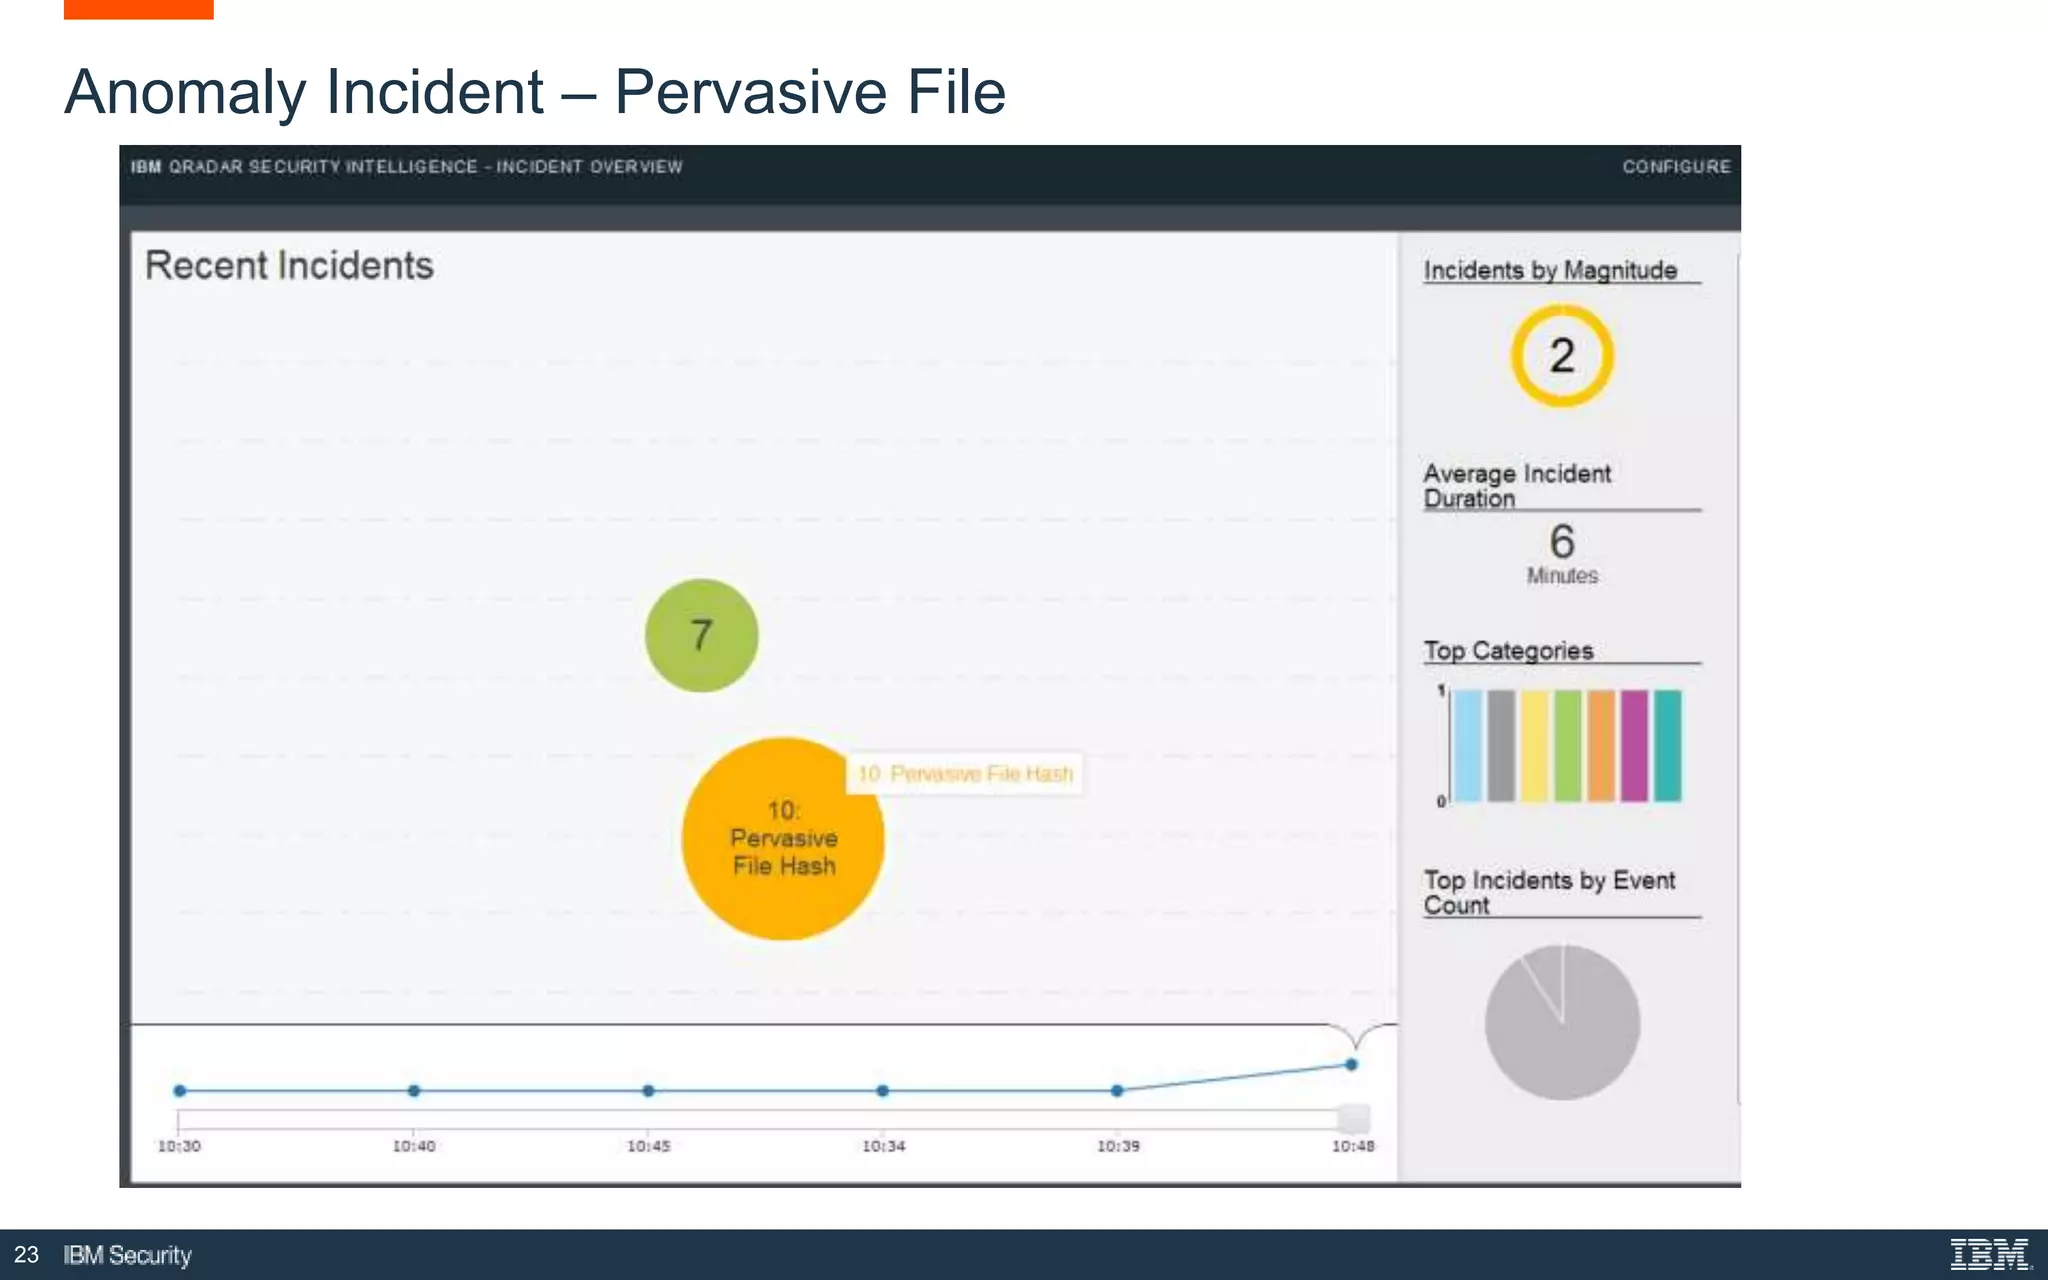2048x1280 pixels.
Task: Click the timeline point at 10:39
Action: pyautogui.click(x=1117, y=1091)
